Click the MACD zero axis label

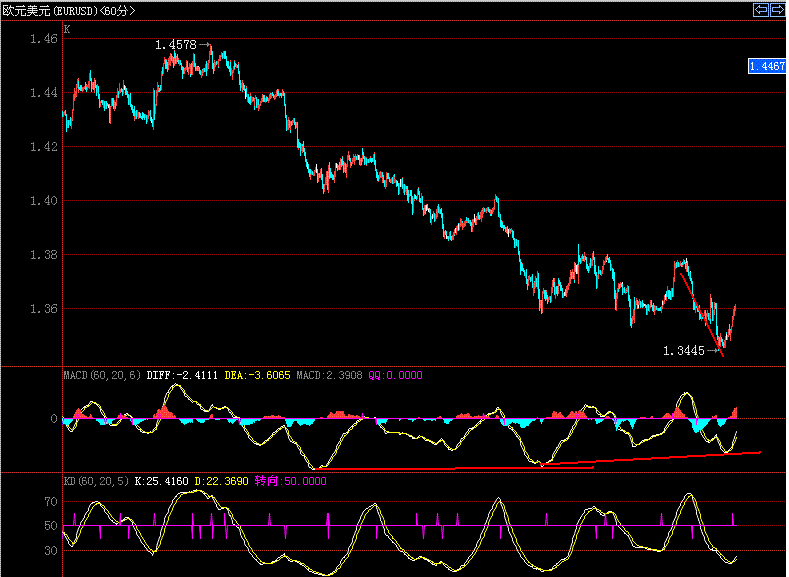tap(54, 419)
